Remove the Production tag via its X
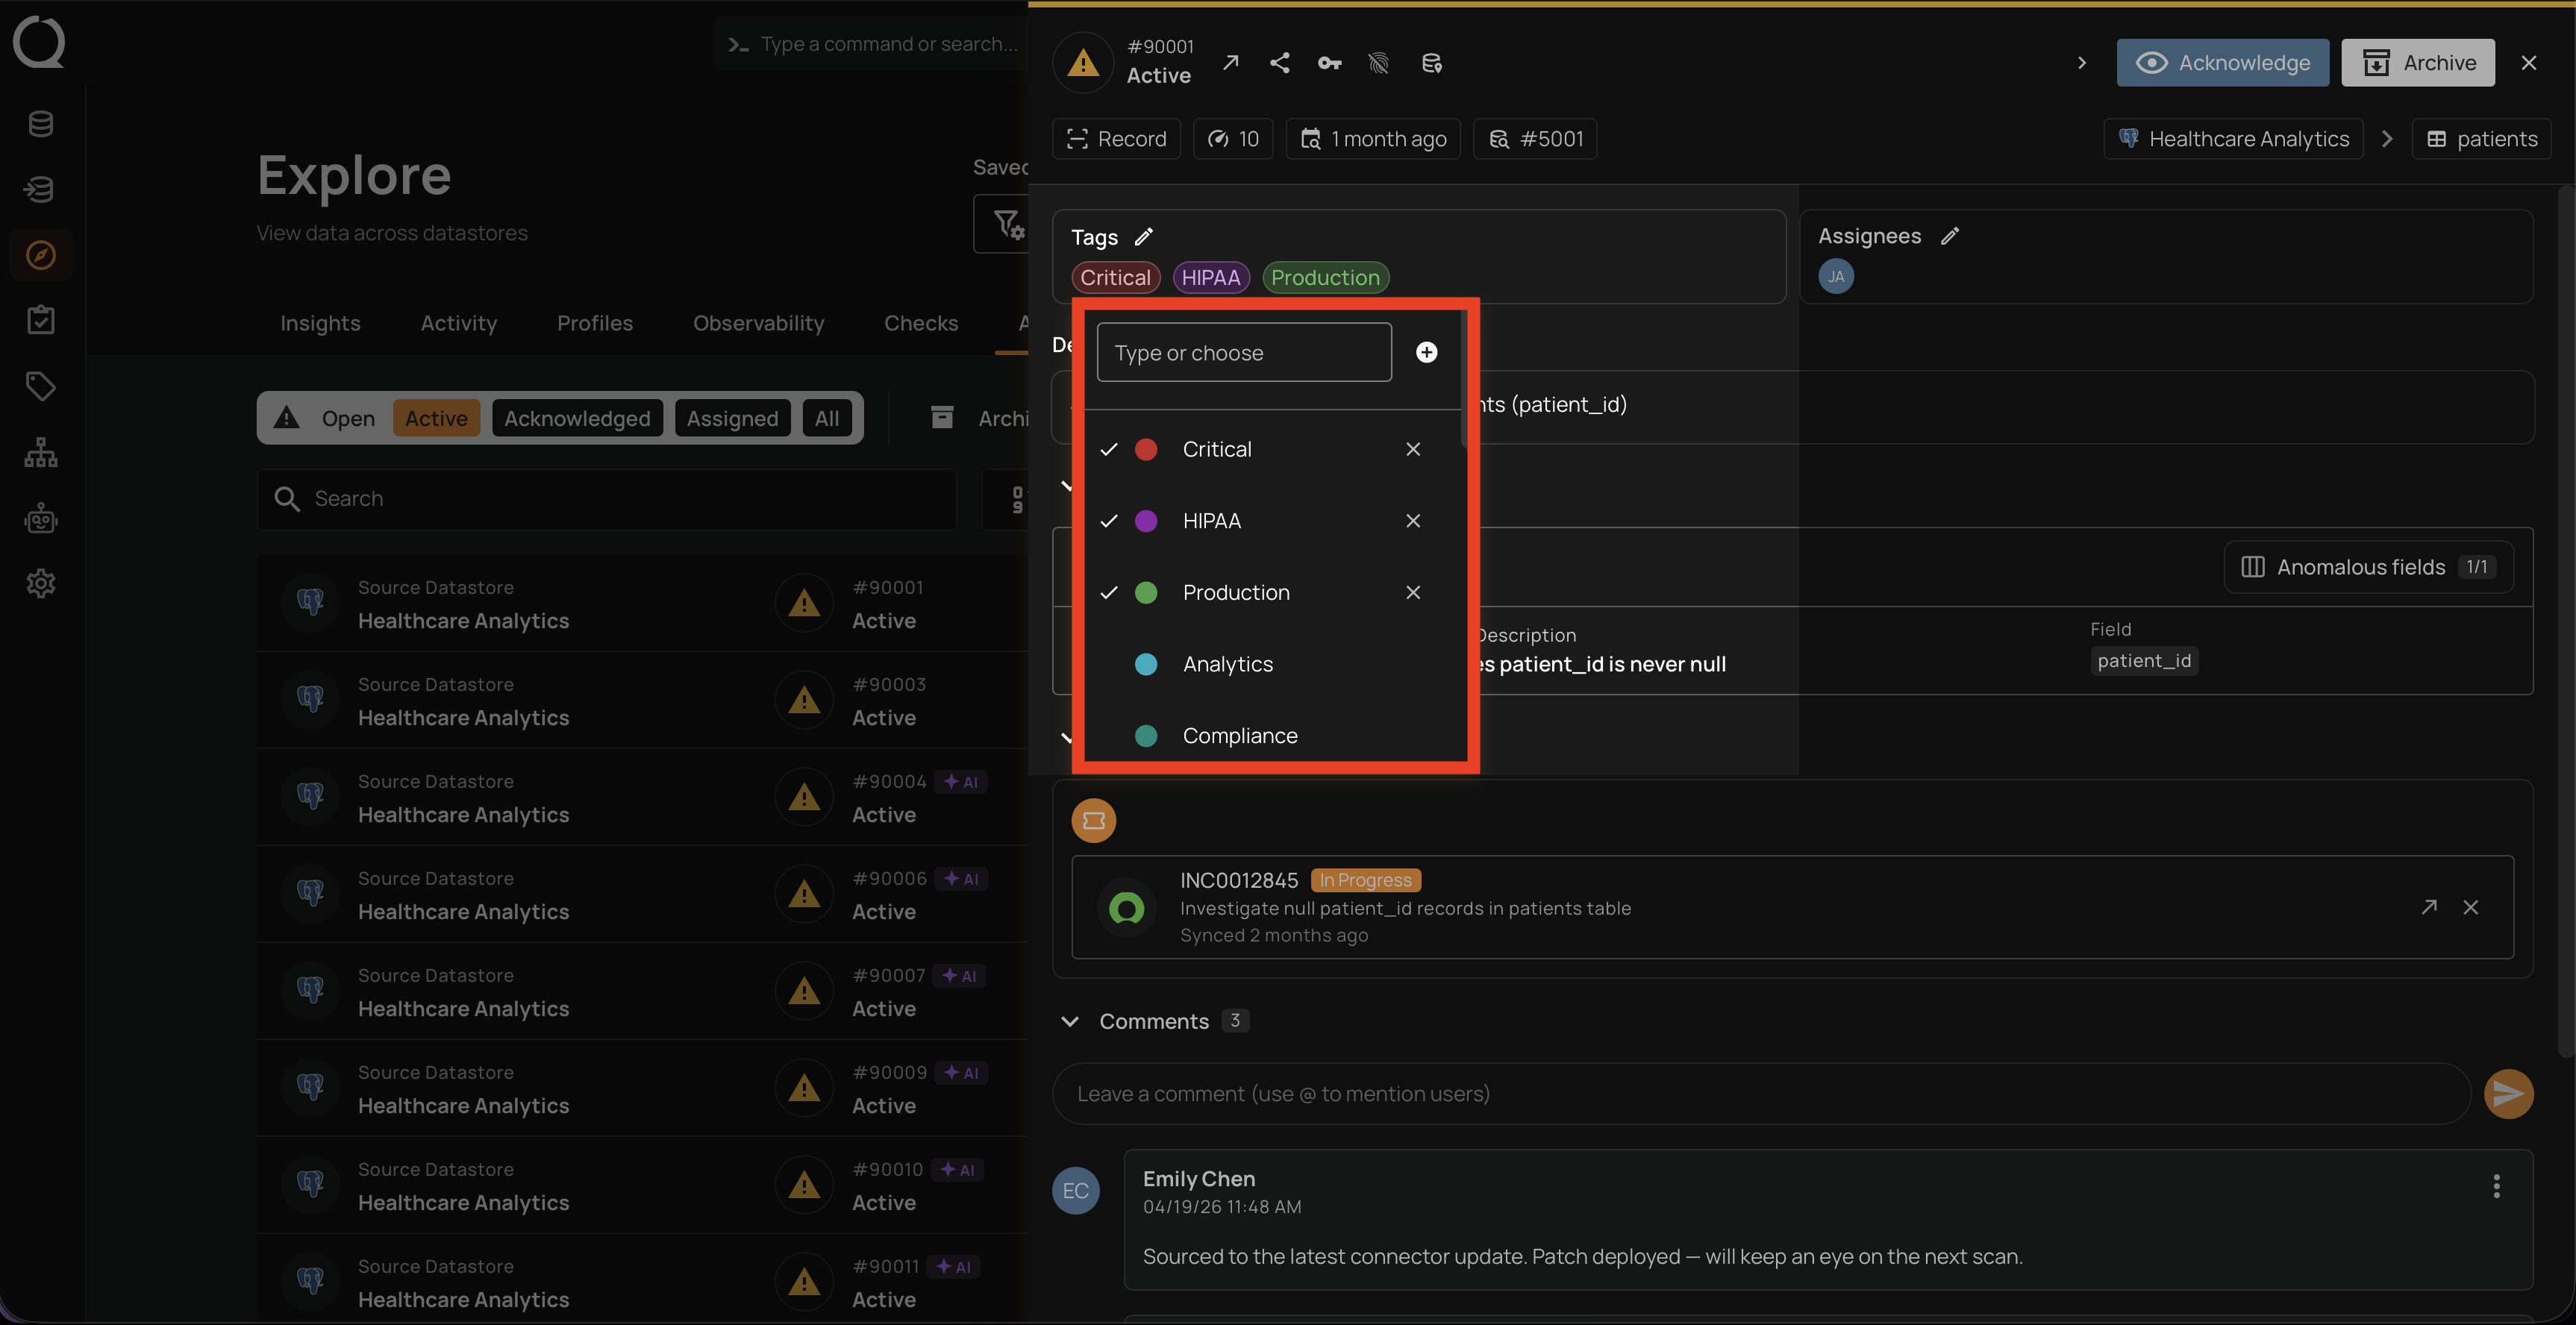2576x1325 pixels. click(1413, 593)
